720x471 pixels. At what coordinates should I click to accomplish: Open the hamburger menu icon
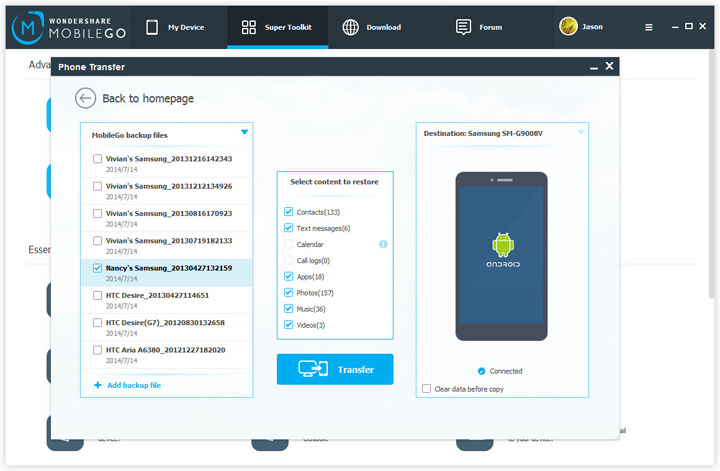648,28
